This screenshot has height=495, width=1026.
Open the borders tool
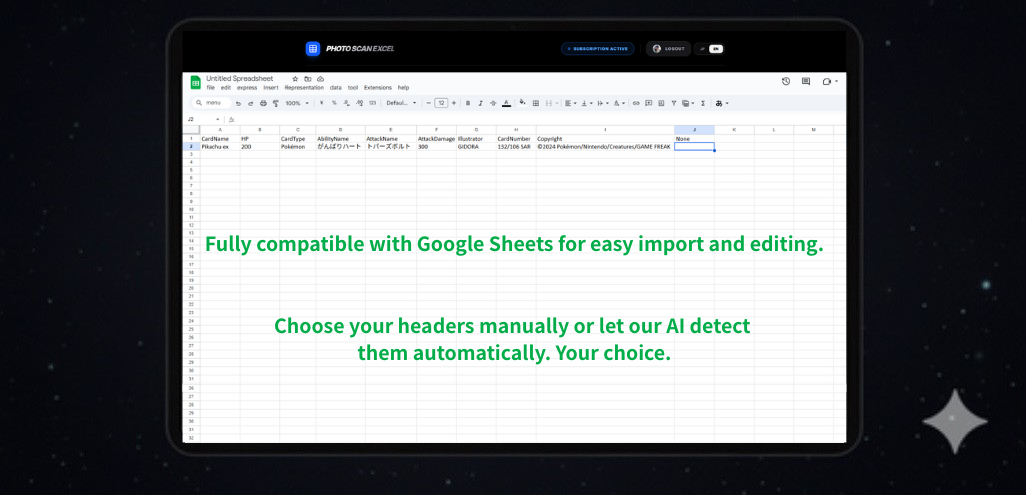536,103
